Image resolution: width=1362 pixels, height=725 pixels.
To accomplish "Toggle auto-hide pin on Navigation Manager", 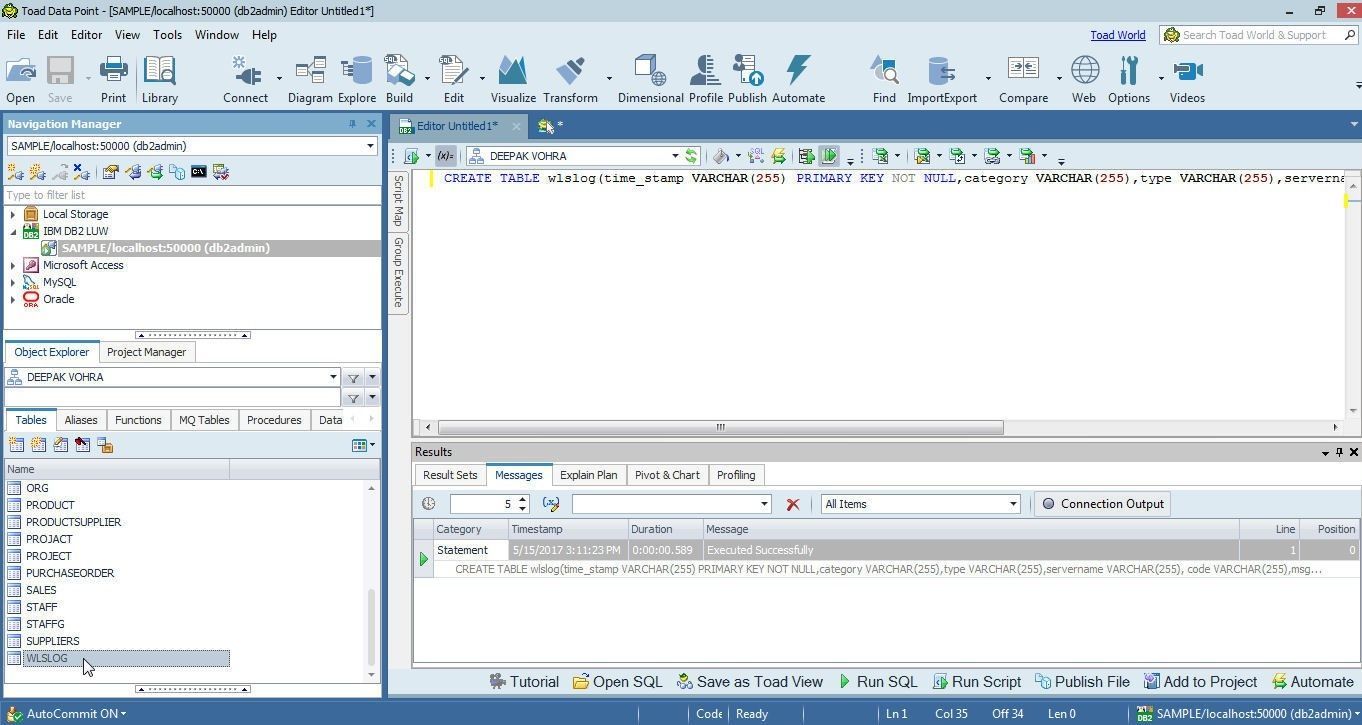I will coord(352,124).
